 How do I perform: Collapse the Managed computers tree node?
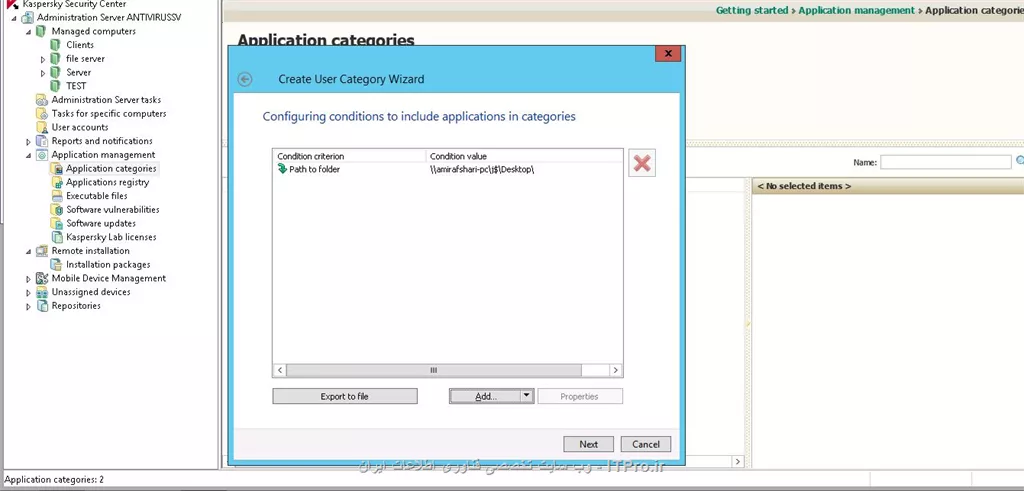click(x=28, y=31)
